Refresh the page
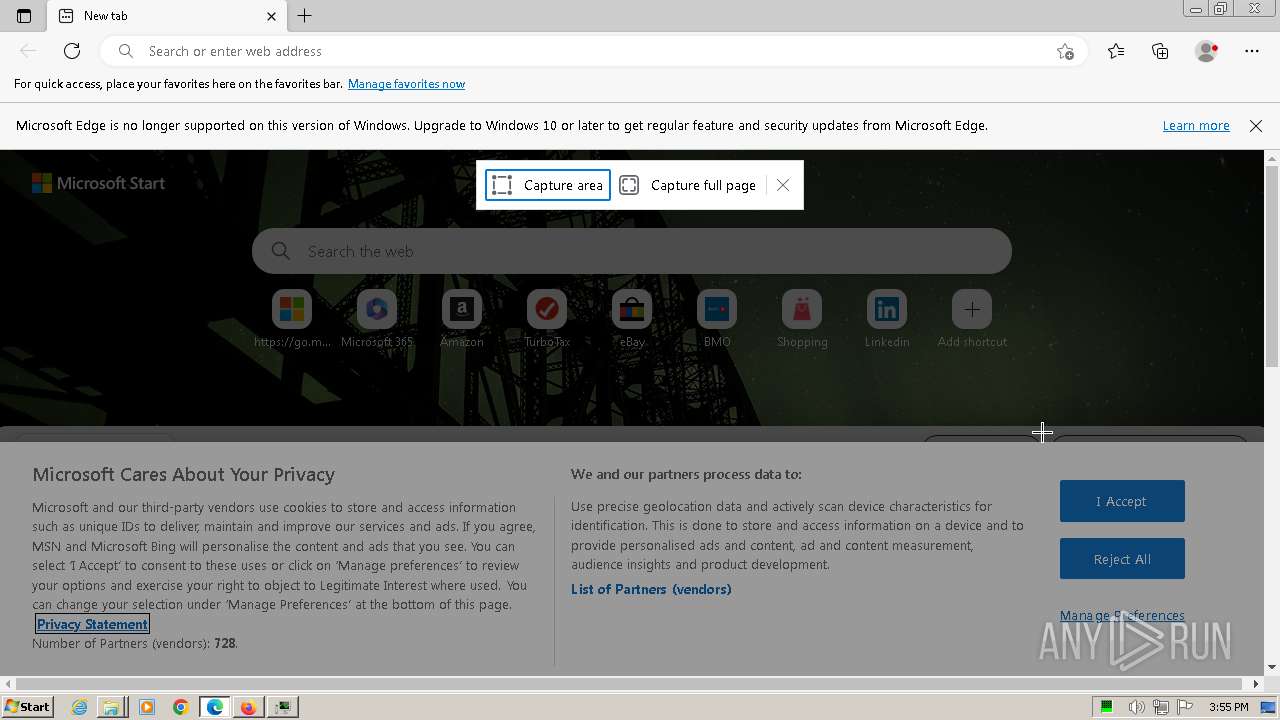 coord(72,51)
